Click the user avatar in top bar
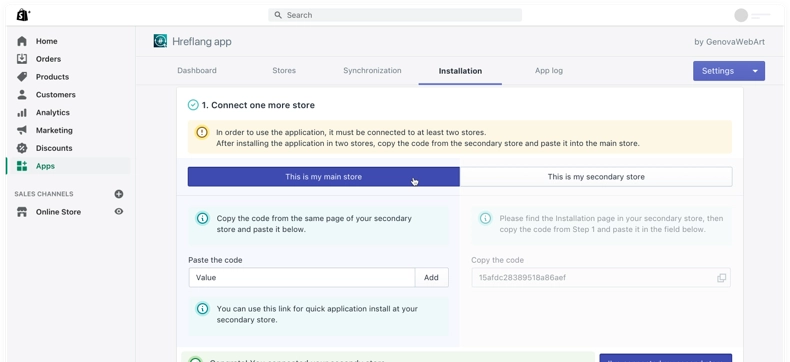Screen dimensions: 790x362 pyautogui.click(x=741, y=16)
